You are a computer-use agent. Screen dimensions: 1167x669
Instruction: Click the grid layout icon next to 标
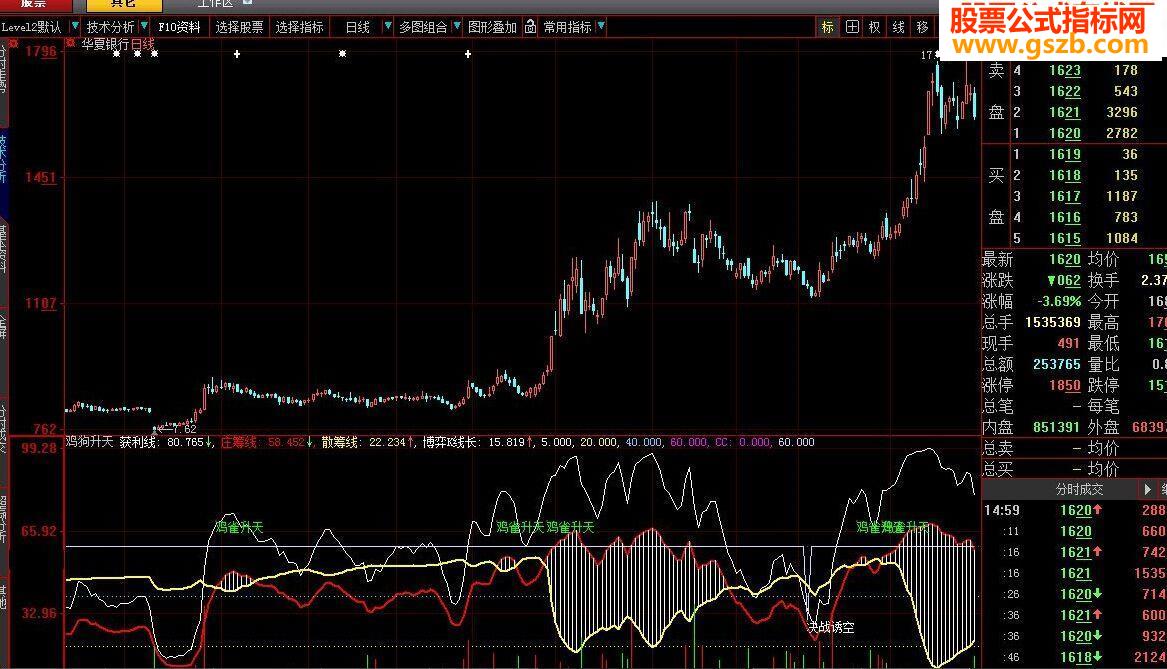(x=852, y=27)
